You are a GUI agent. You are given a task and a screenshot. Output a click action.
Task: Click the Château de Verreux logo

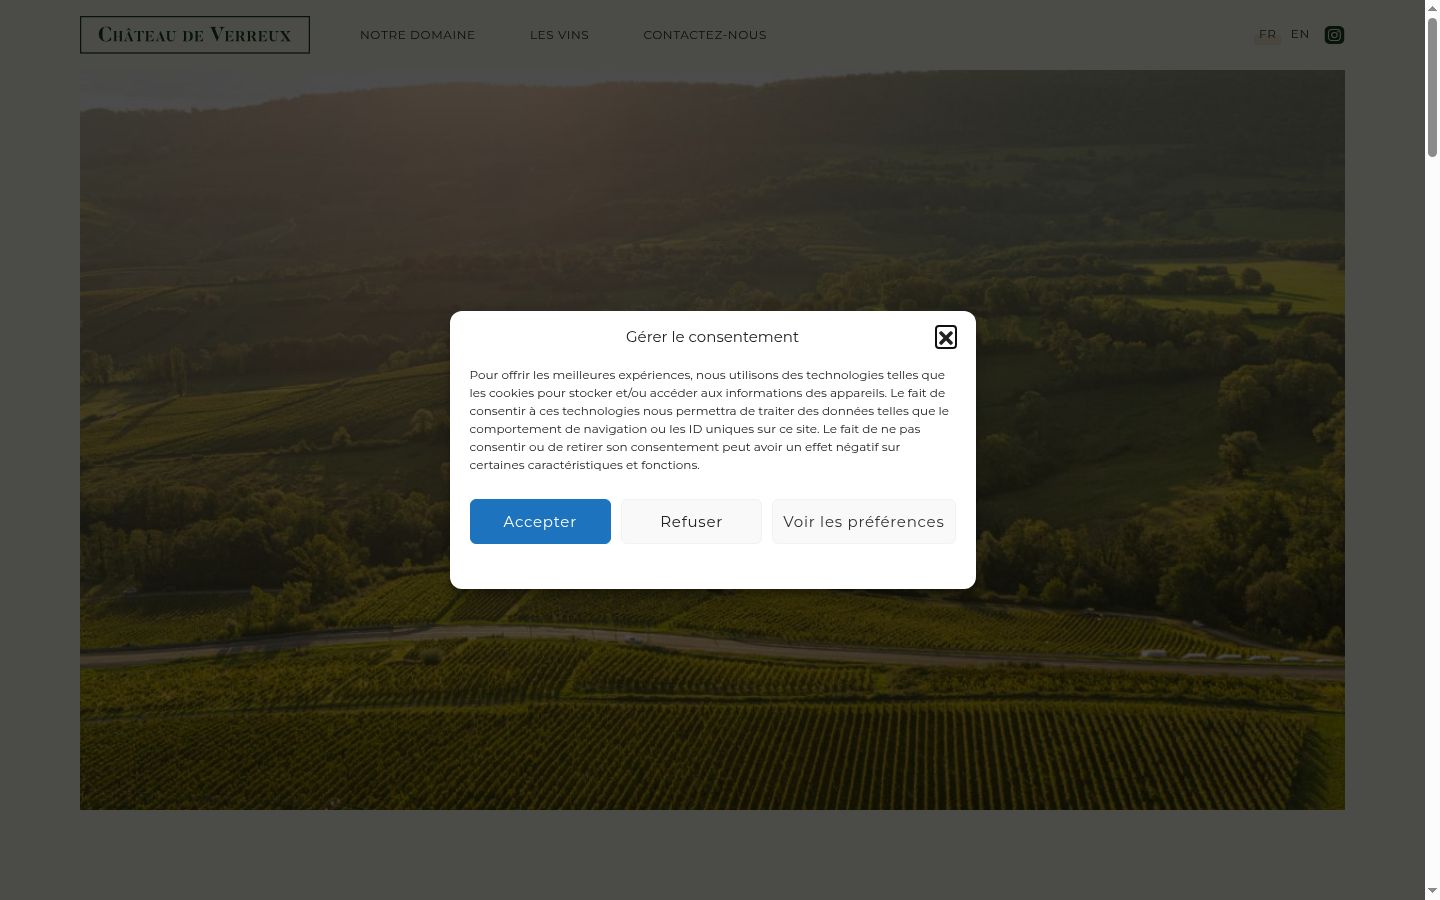coord(195,35)
